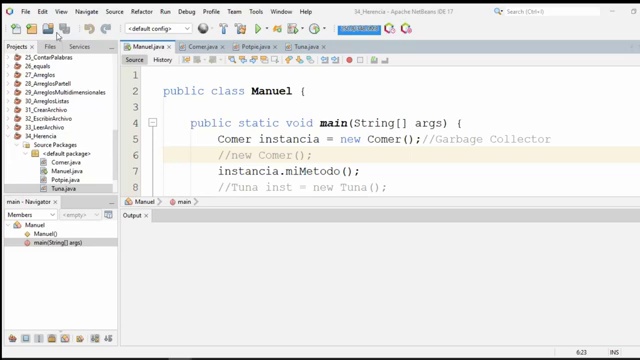The image size is (640, 360).
Task: Click the New File toolbar icon
Action: pos(16,29)
